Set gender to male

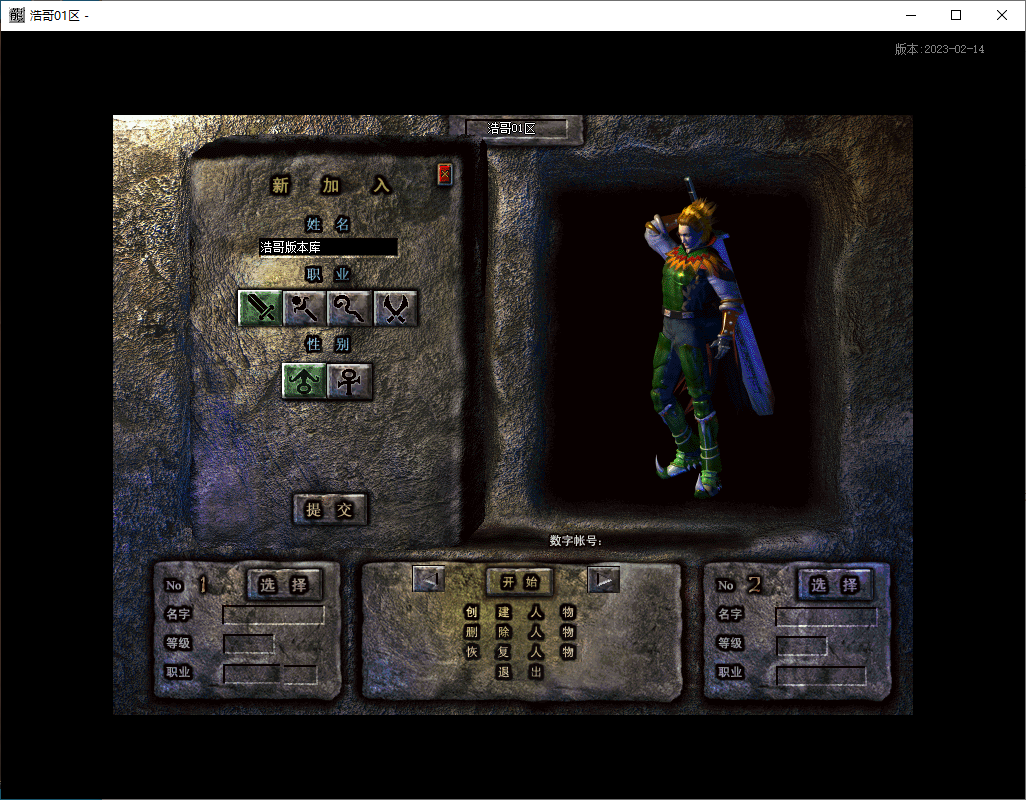(304, 381)
